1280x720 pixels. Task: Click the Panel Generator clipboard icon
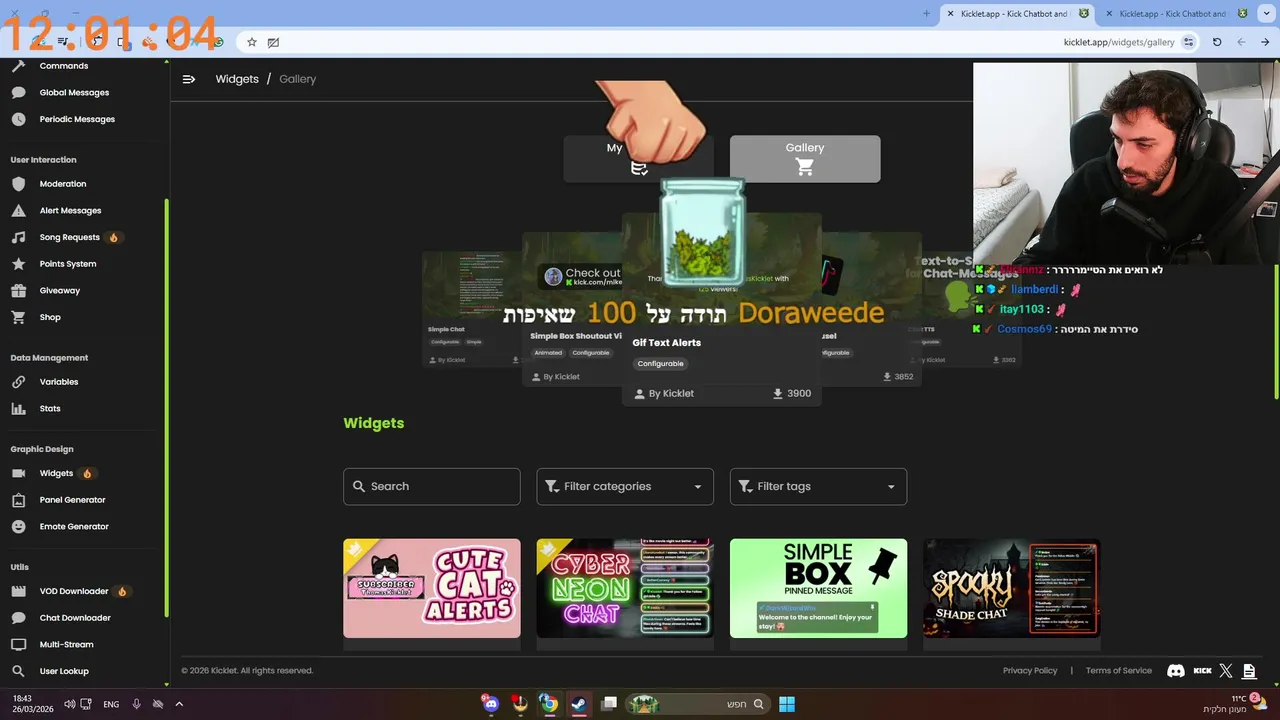pos(18,500)
